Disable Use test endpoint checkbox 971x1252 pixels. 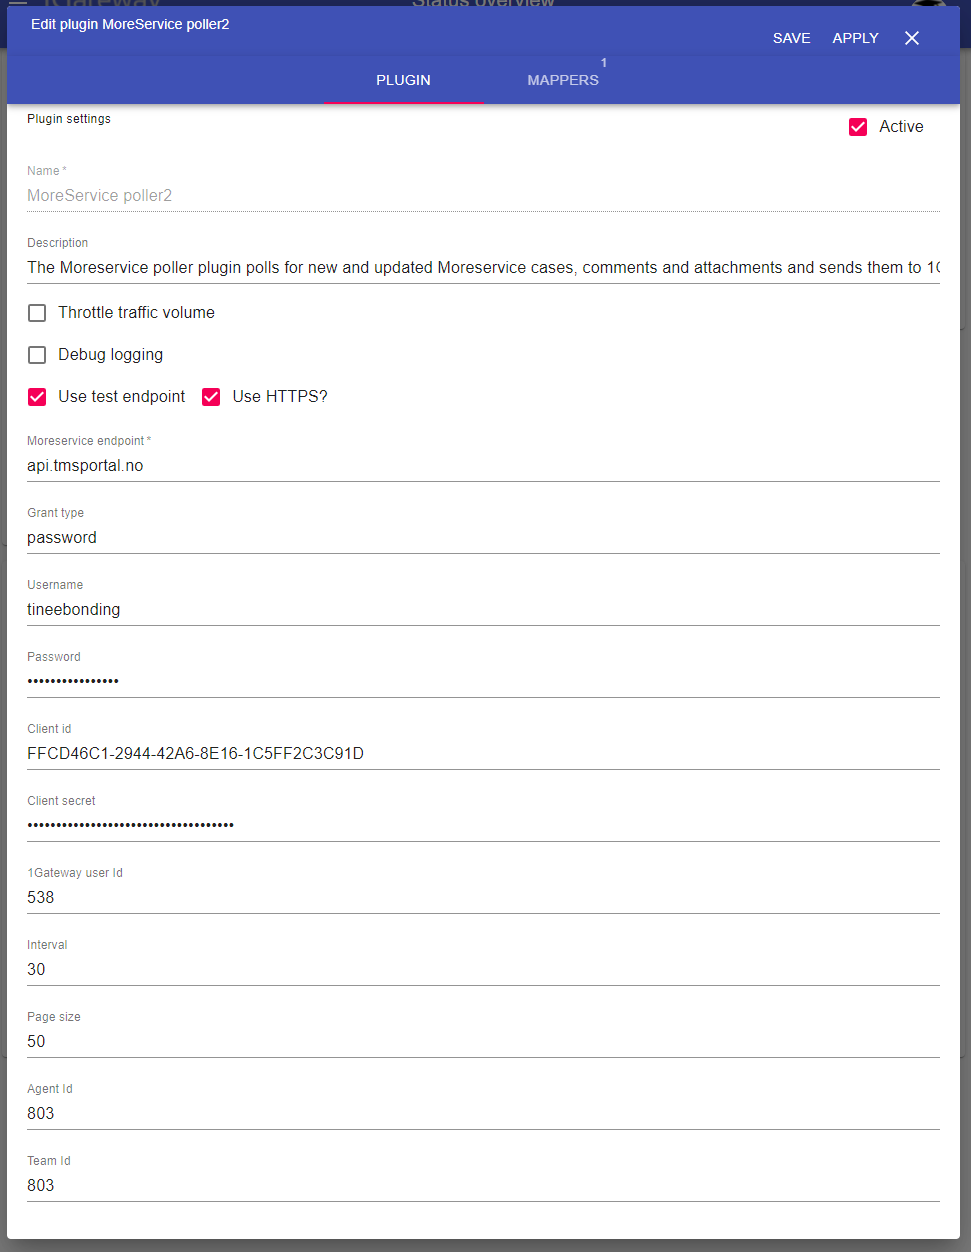click(37, 397)
